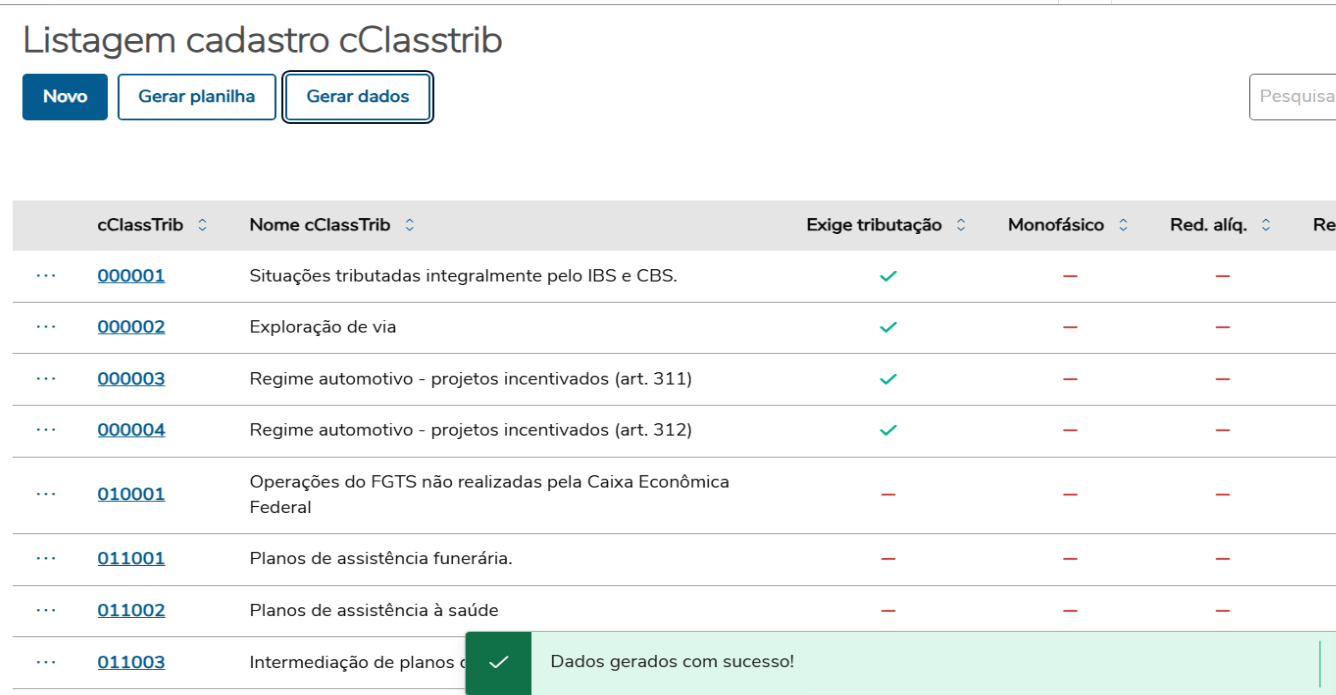Click Gerar dados button

[x=358, y=97]
